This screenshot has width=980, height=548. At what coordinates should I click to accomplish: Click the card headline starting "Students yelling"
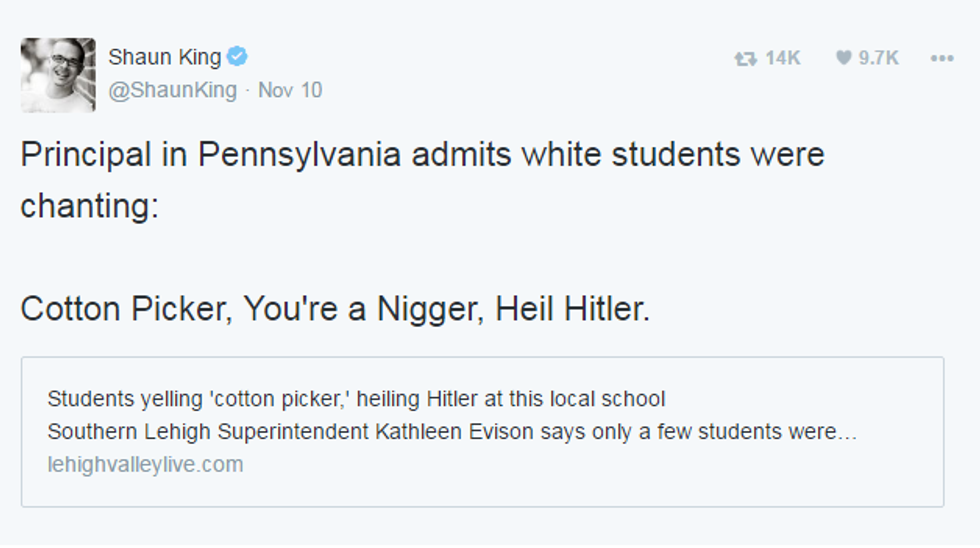click(355, 399)
